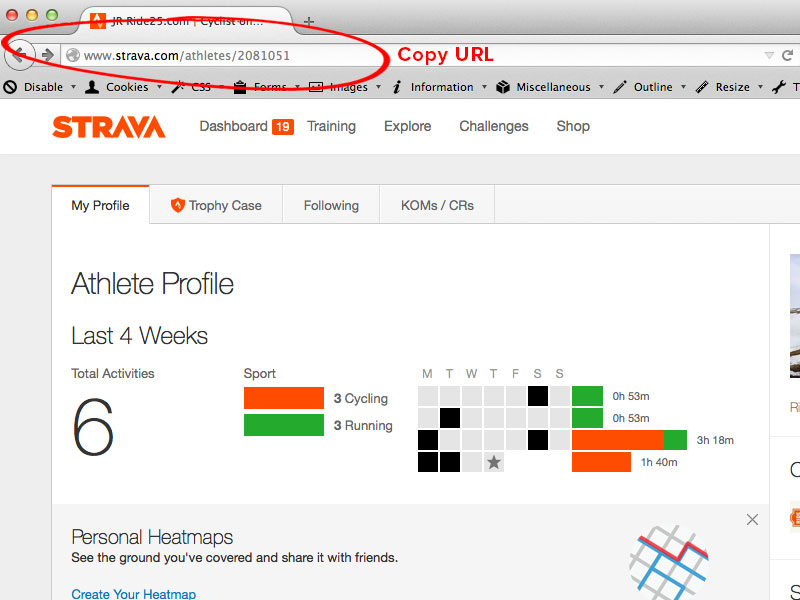Click the star marker in activity calendar
Viewport: 800px width, 600px height.
[493, 462]
